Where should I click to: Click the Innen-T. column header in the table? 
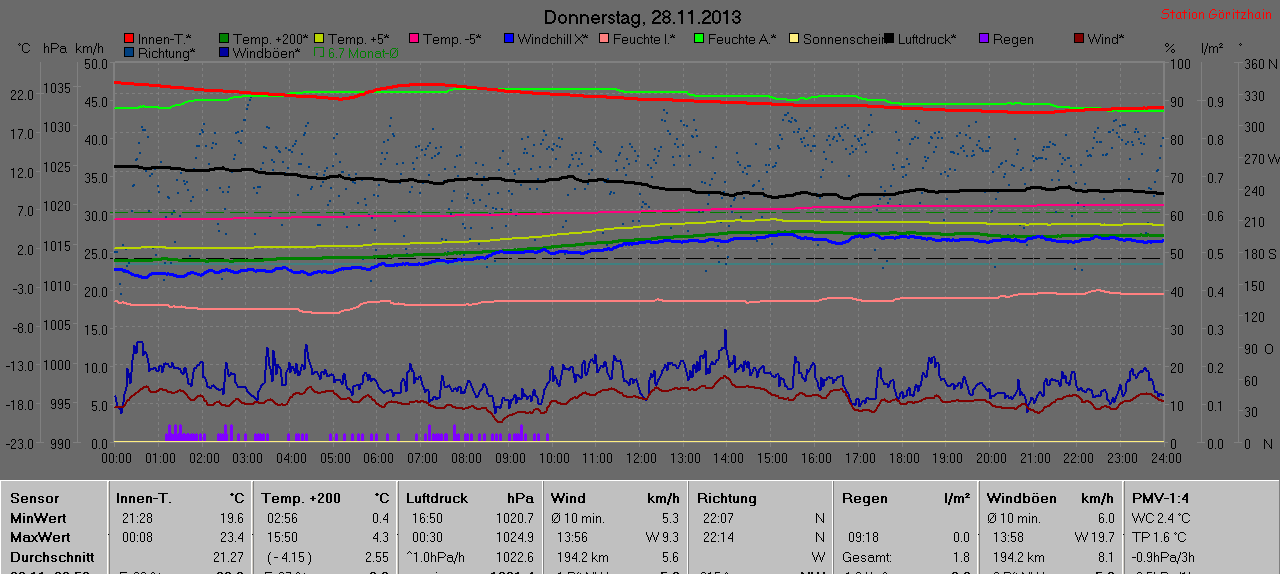tap(144, 498)
